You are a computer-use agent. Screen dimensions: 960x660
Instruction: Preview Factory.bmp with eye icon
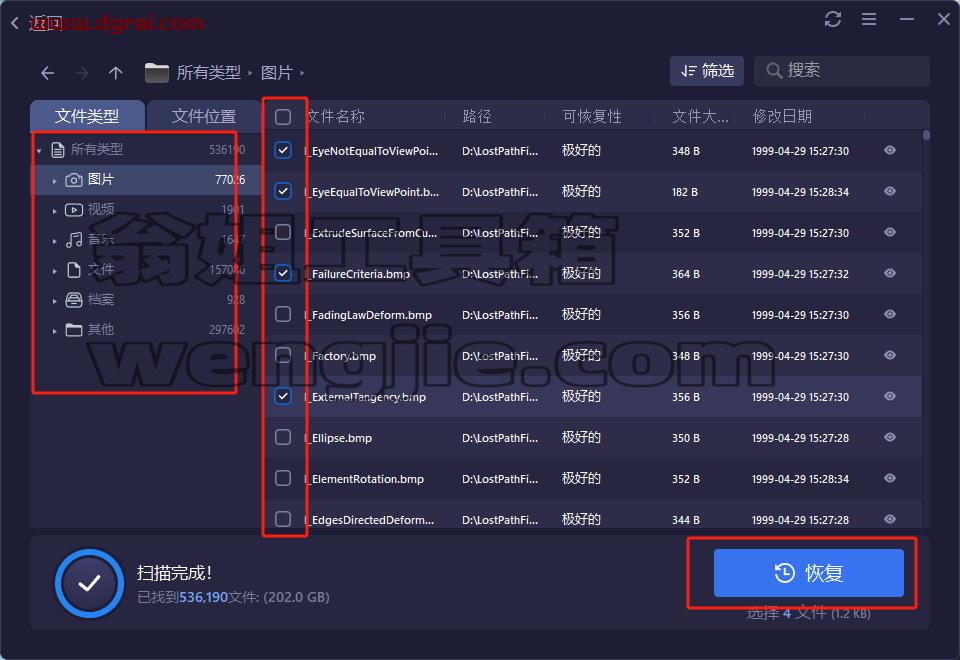coord(890,355)
